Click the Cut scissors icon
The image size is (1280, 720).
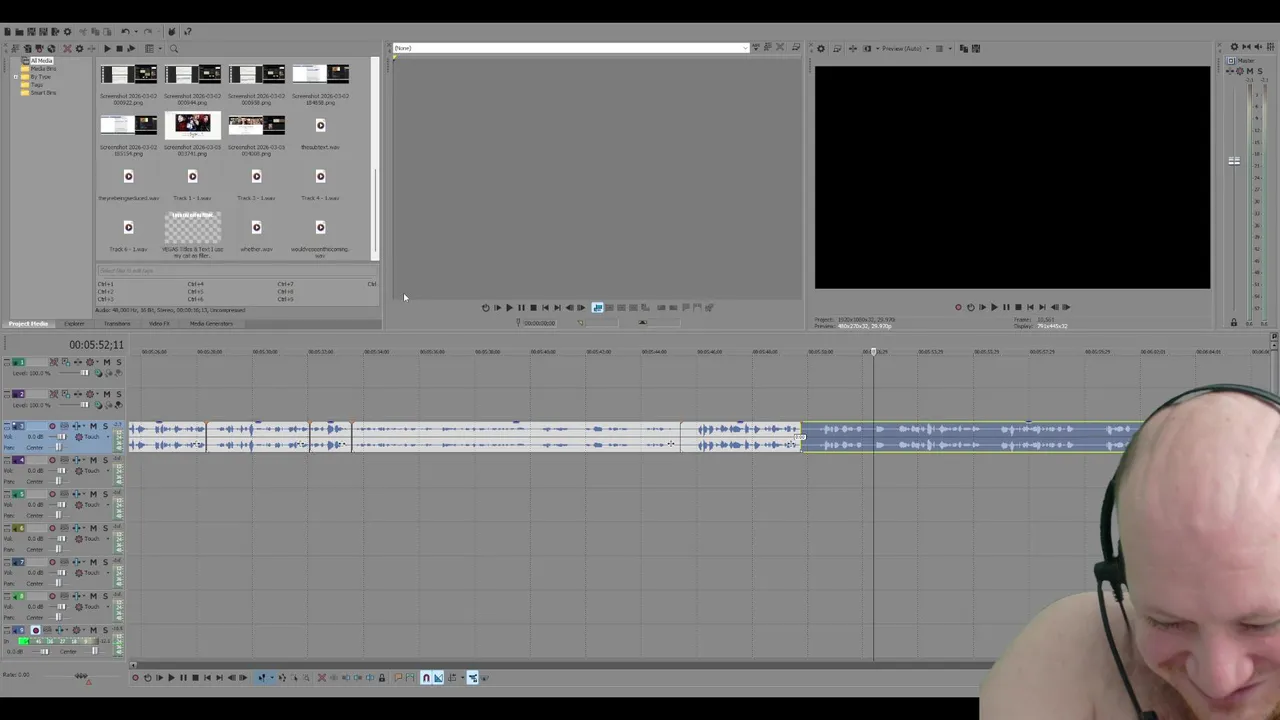click(83, 31)
